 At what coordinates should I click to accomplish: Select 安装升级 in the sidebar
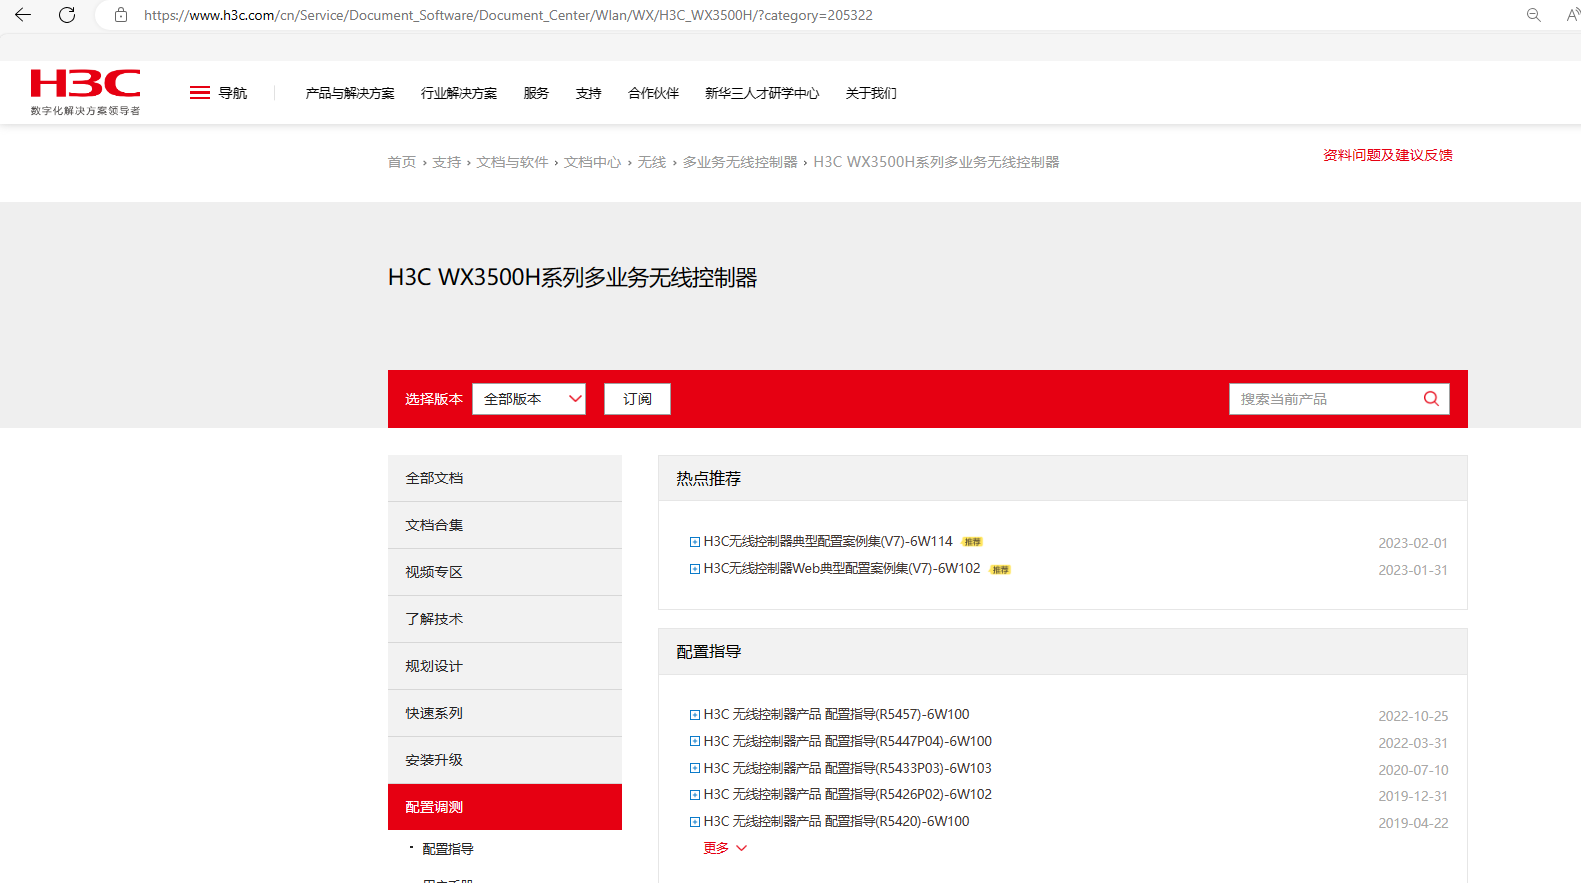(505, 760)
